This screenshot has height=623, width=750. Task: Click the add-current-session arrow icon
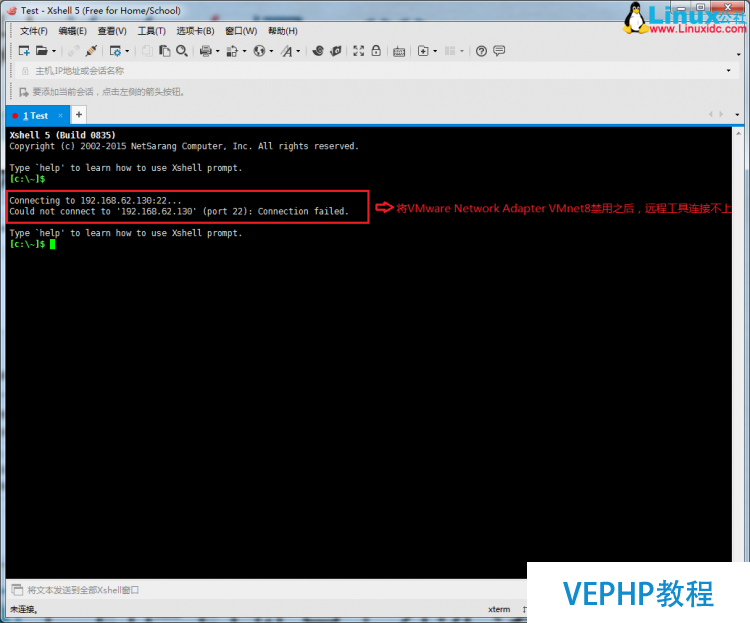[x=23, y=92]
